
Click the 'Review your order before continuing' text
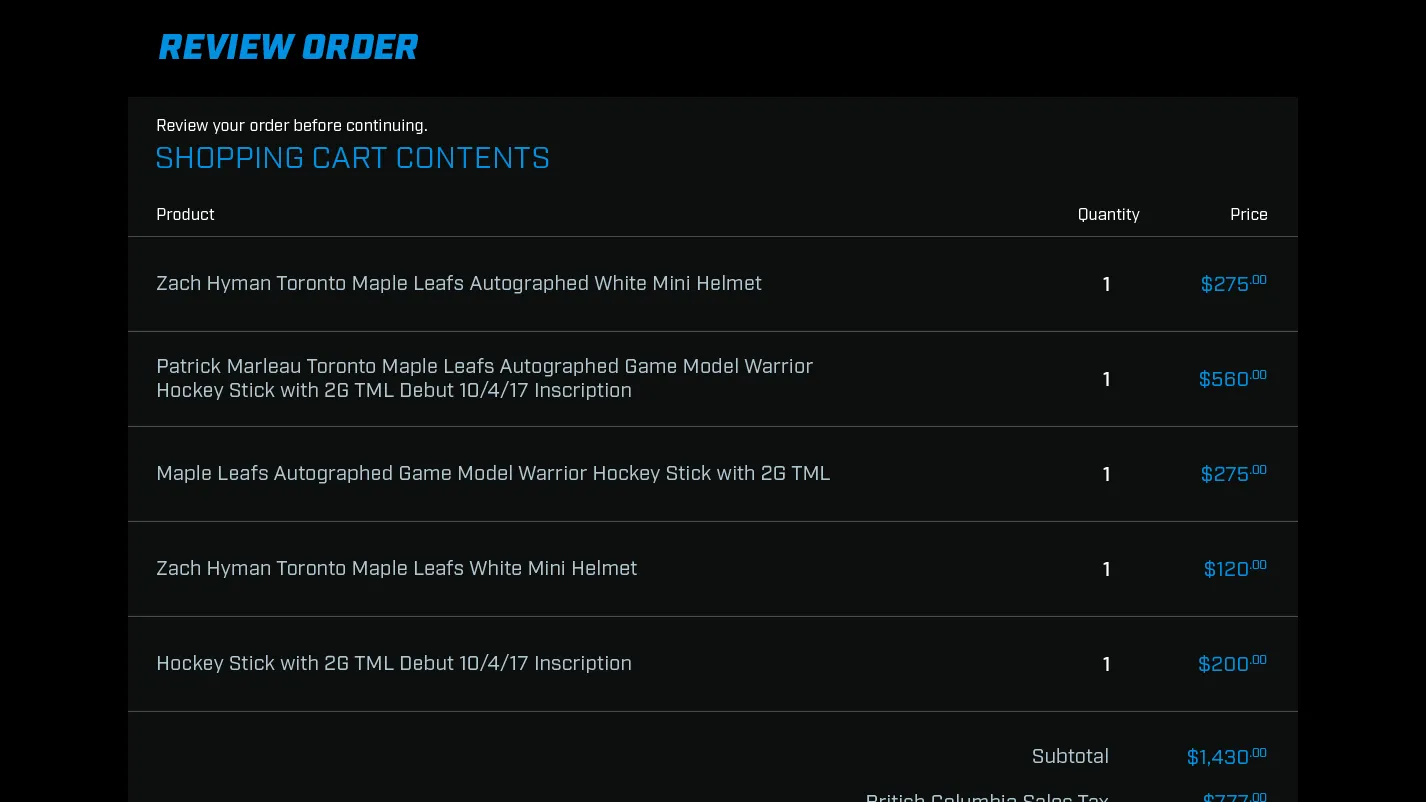pos(292,125)
